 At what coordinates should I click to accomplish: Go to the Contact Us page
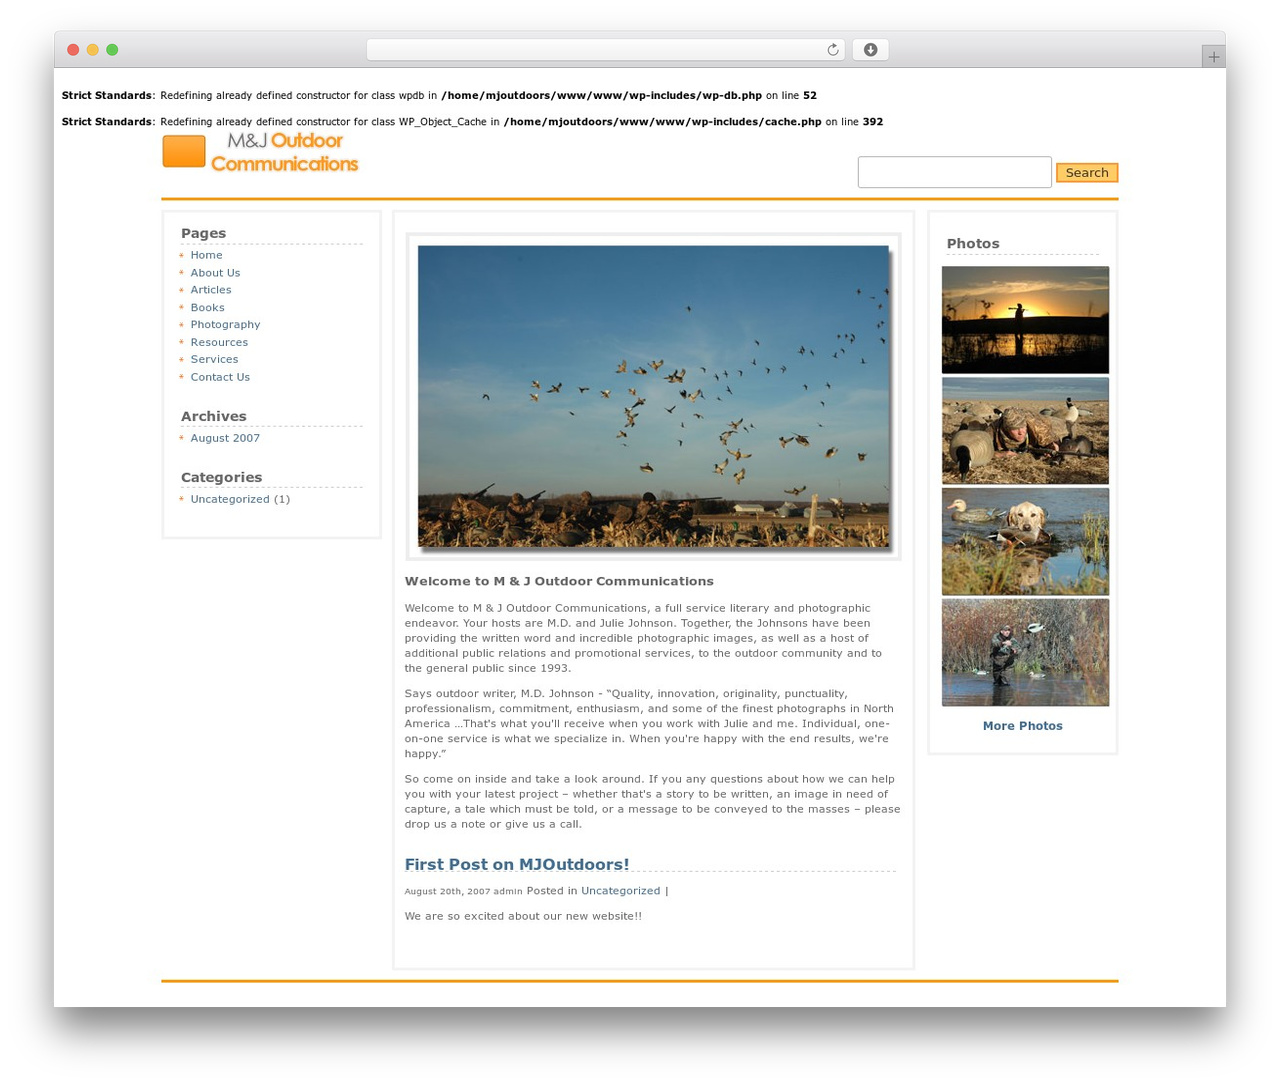[220, 377]
